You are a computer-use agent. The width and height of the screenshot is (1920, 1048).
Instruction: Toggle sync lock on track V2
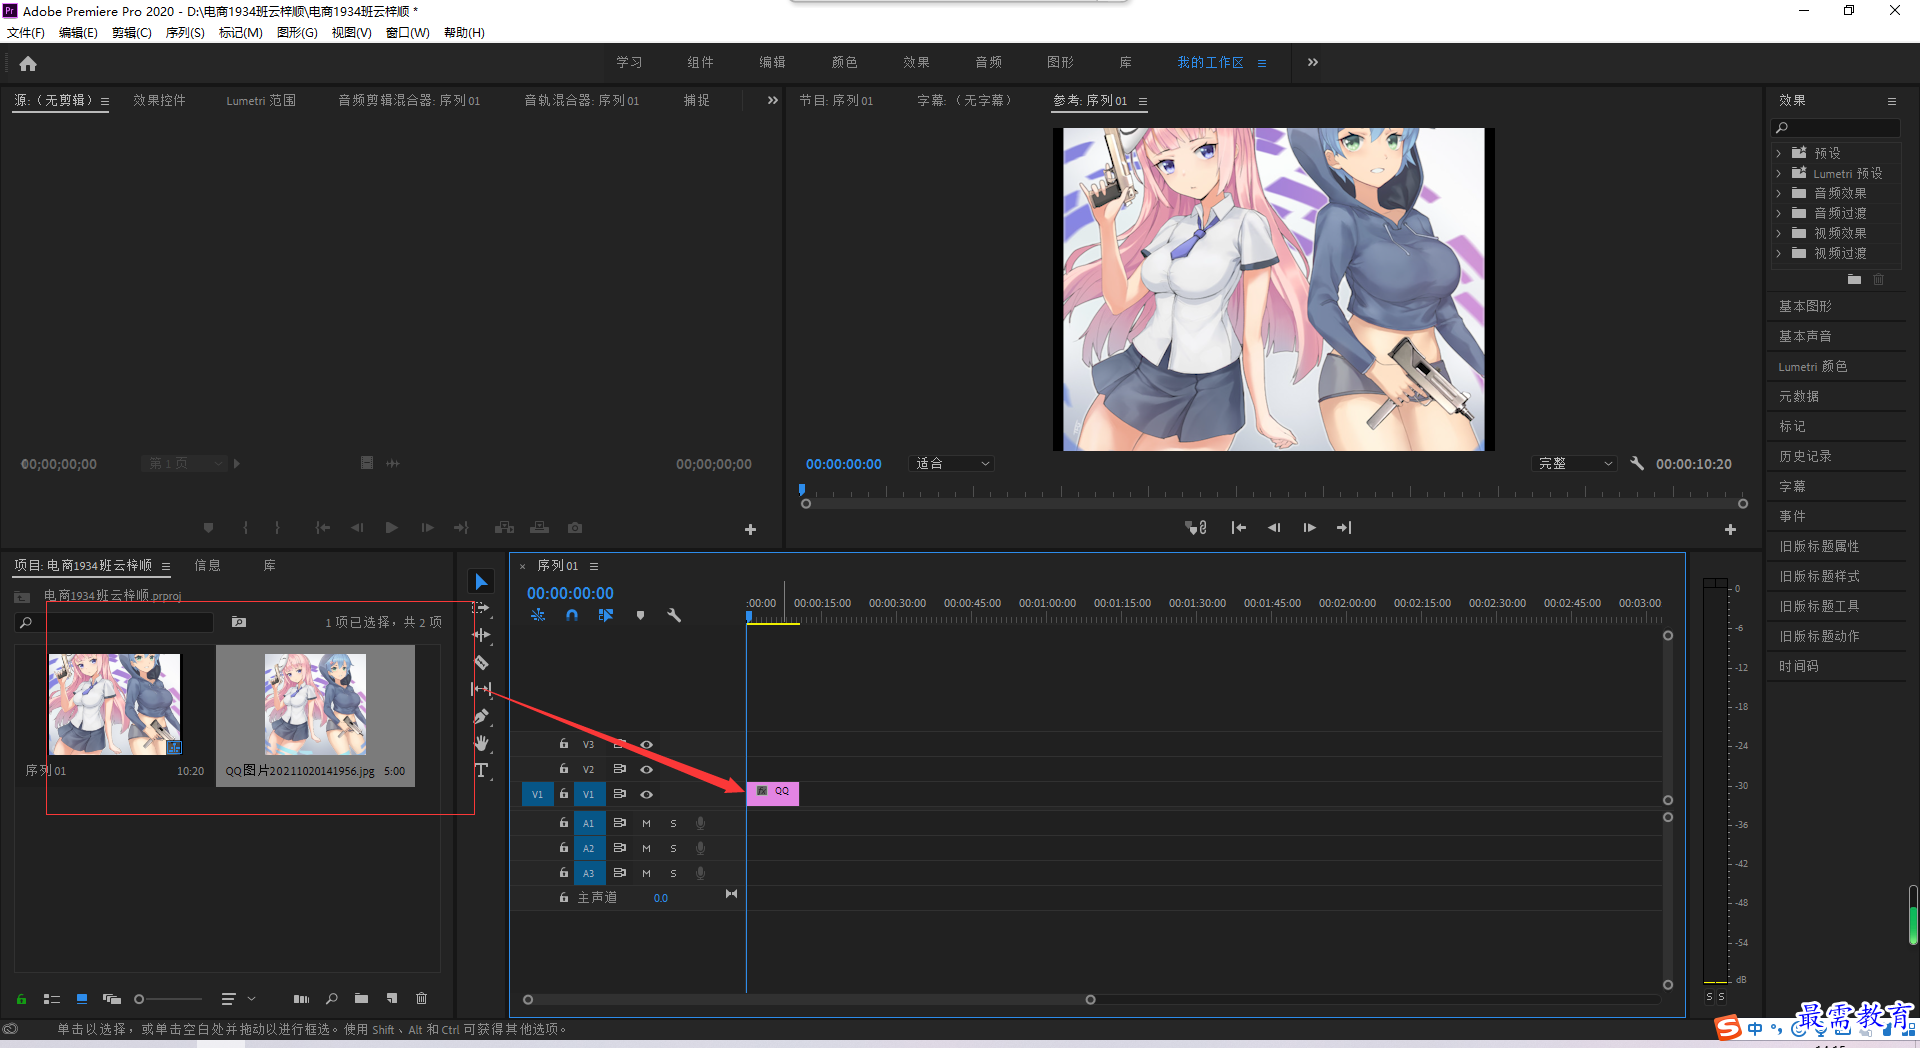click(620, 769)
